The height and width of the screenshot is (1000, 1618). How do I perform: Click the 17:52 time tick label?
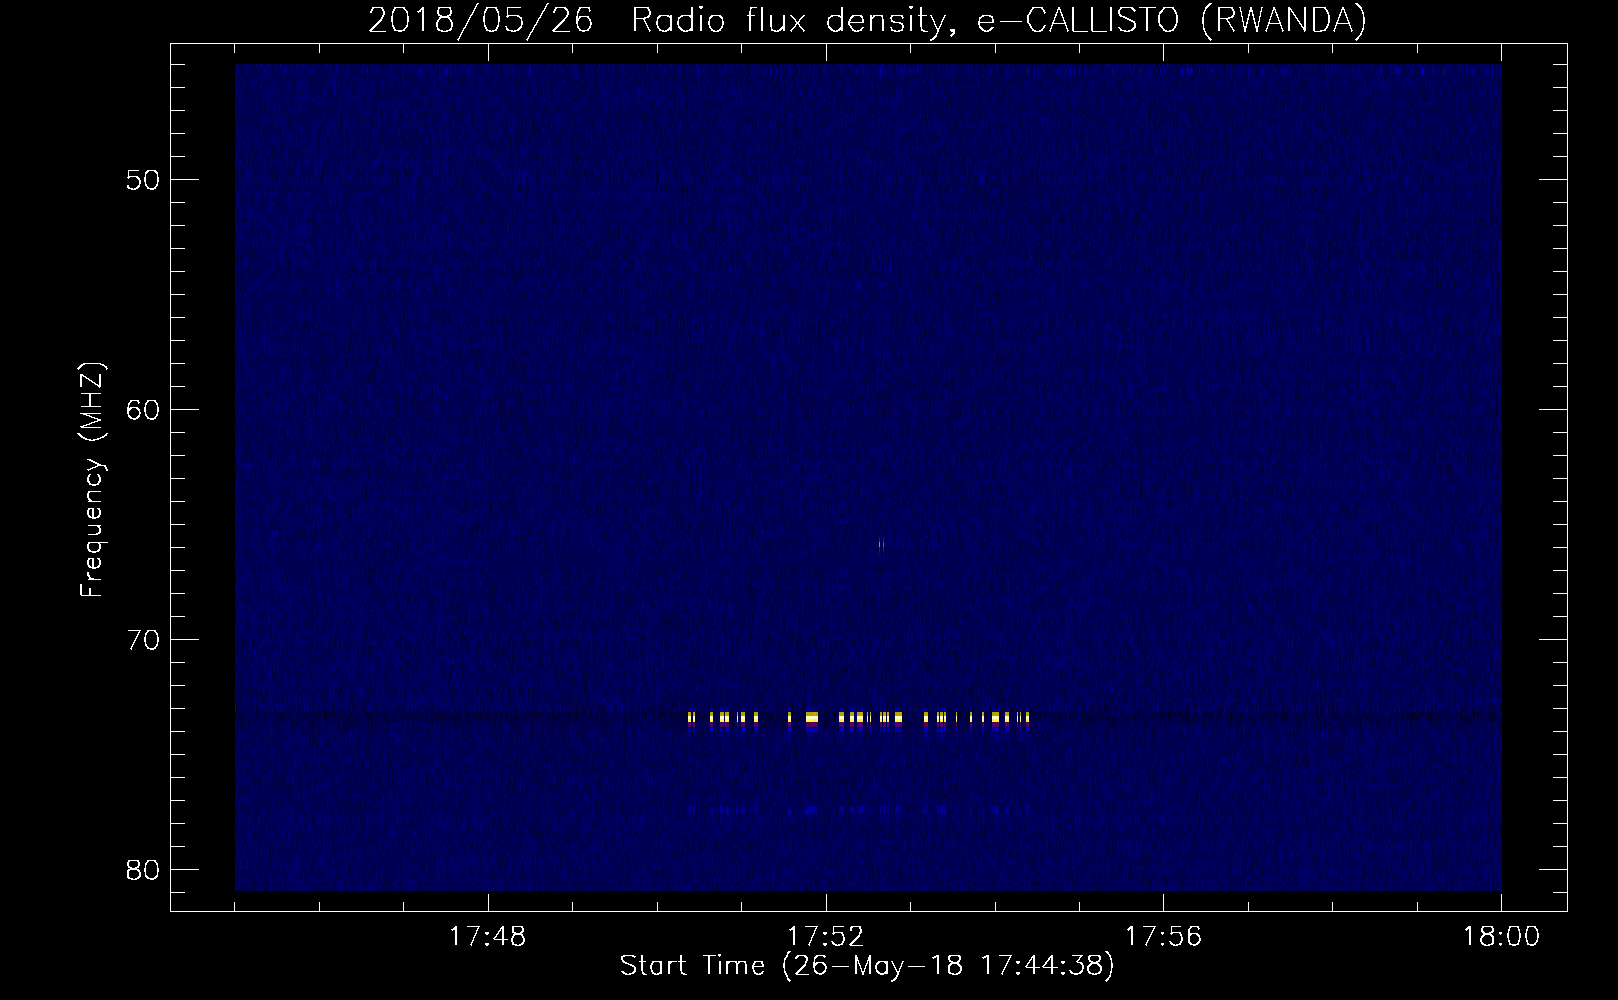(826, 937)
